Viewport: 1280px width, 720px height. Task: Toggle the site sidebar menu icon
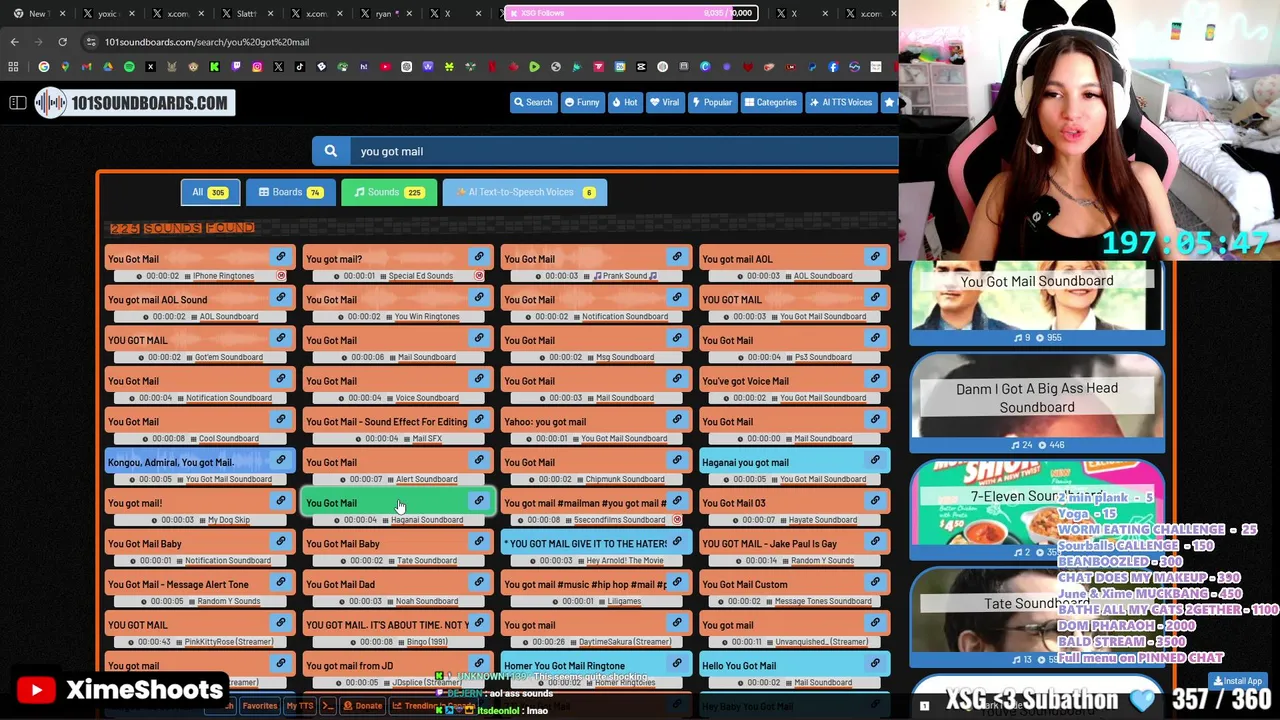(17, 103)
